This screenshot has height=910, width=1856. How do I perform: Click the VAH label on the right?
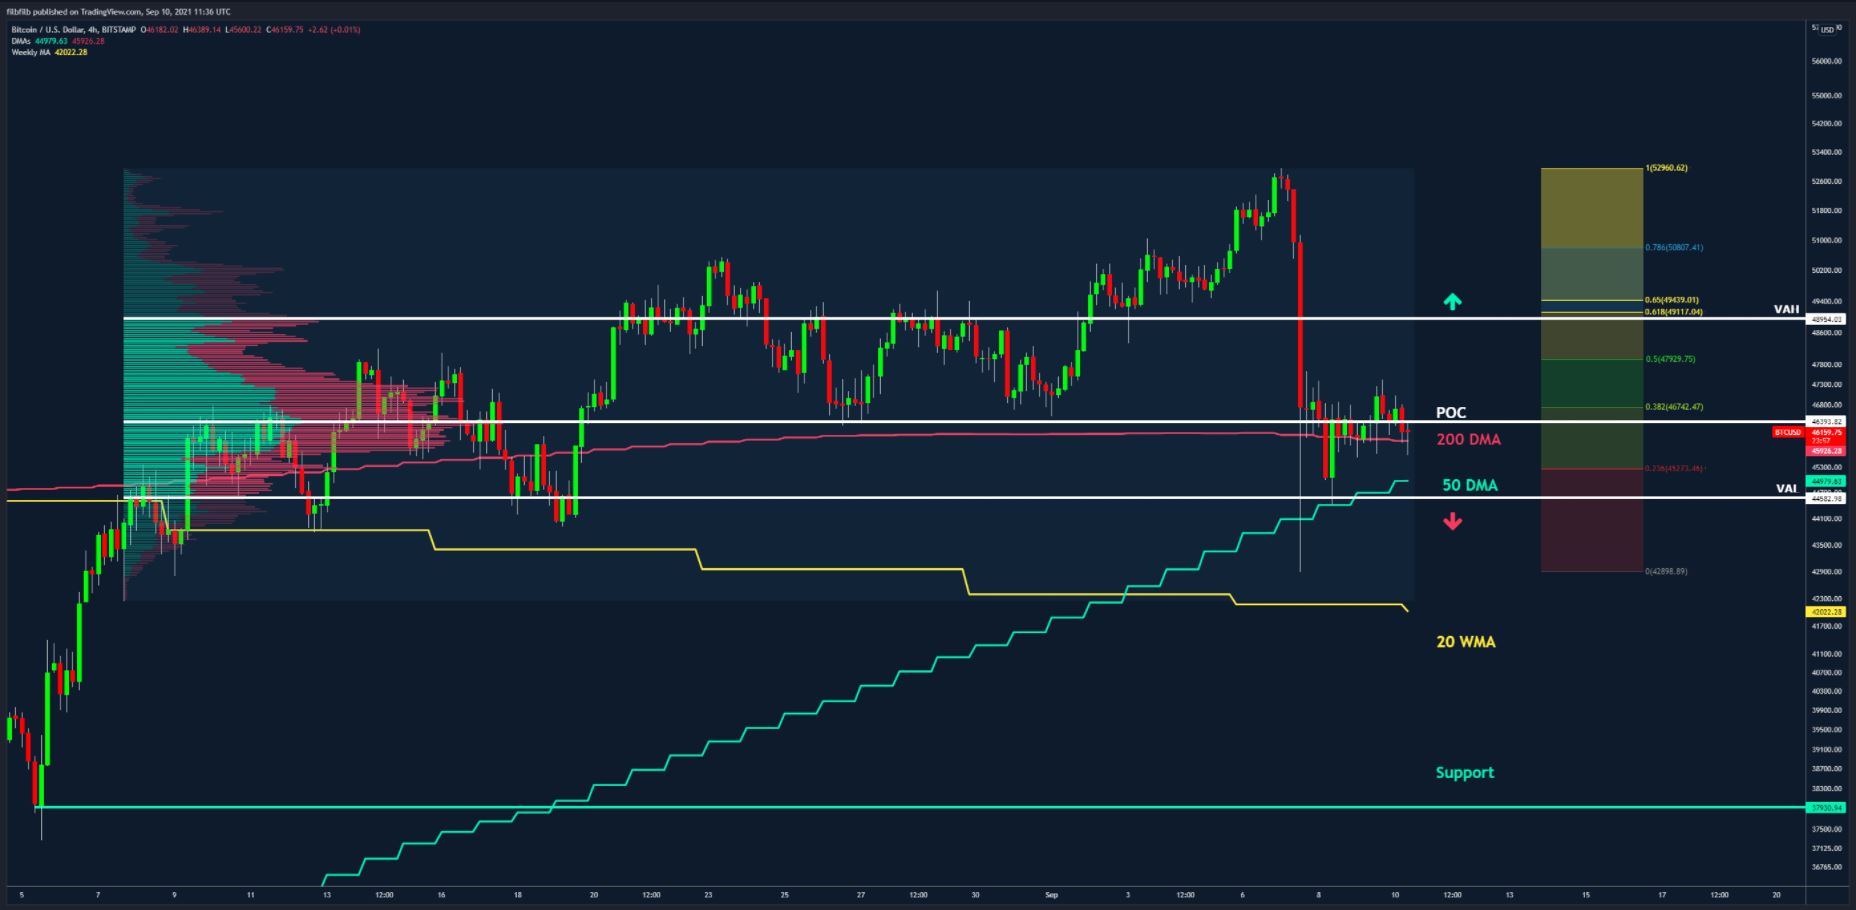(x=1785, y=309)
